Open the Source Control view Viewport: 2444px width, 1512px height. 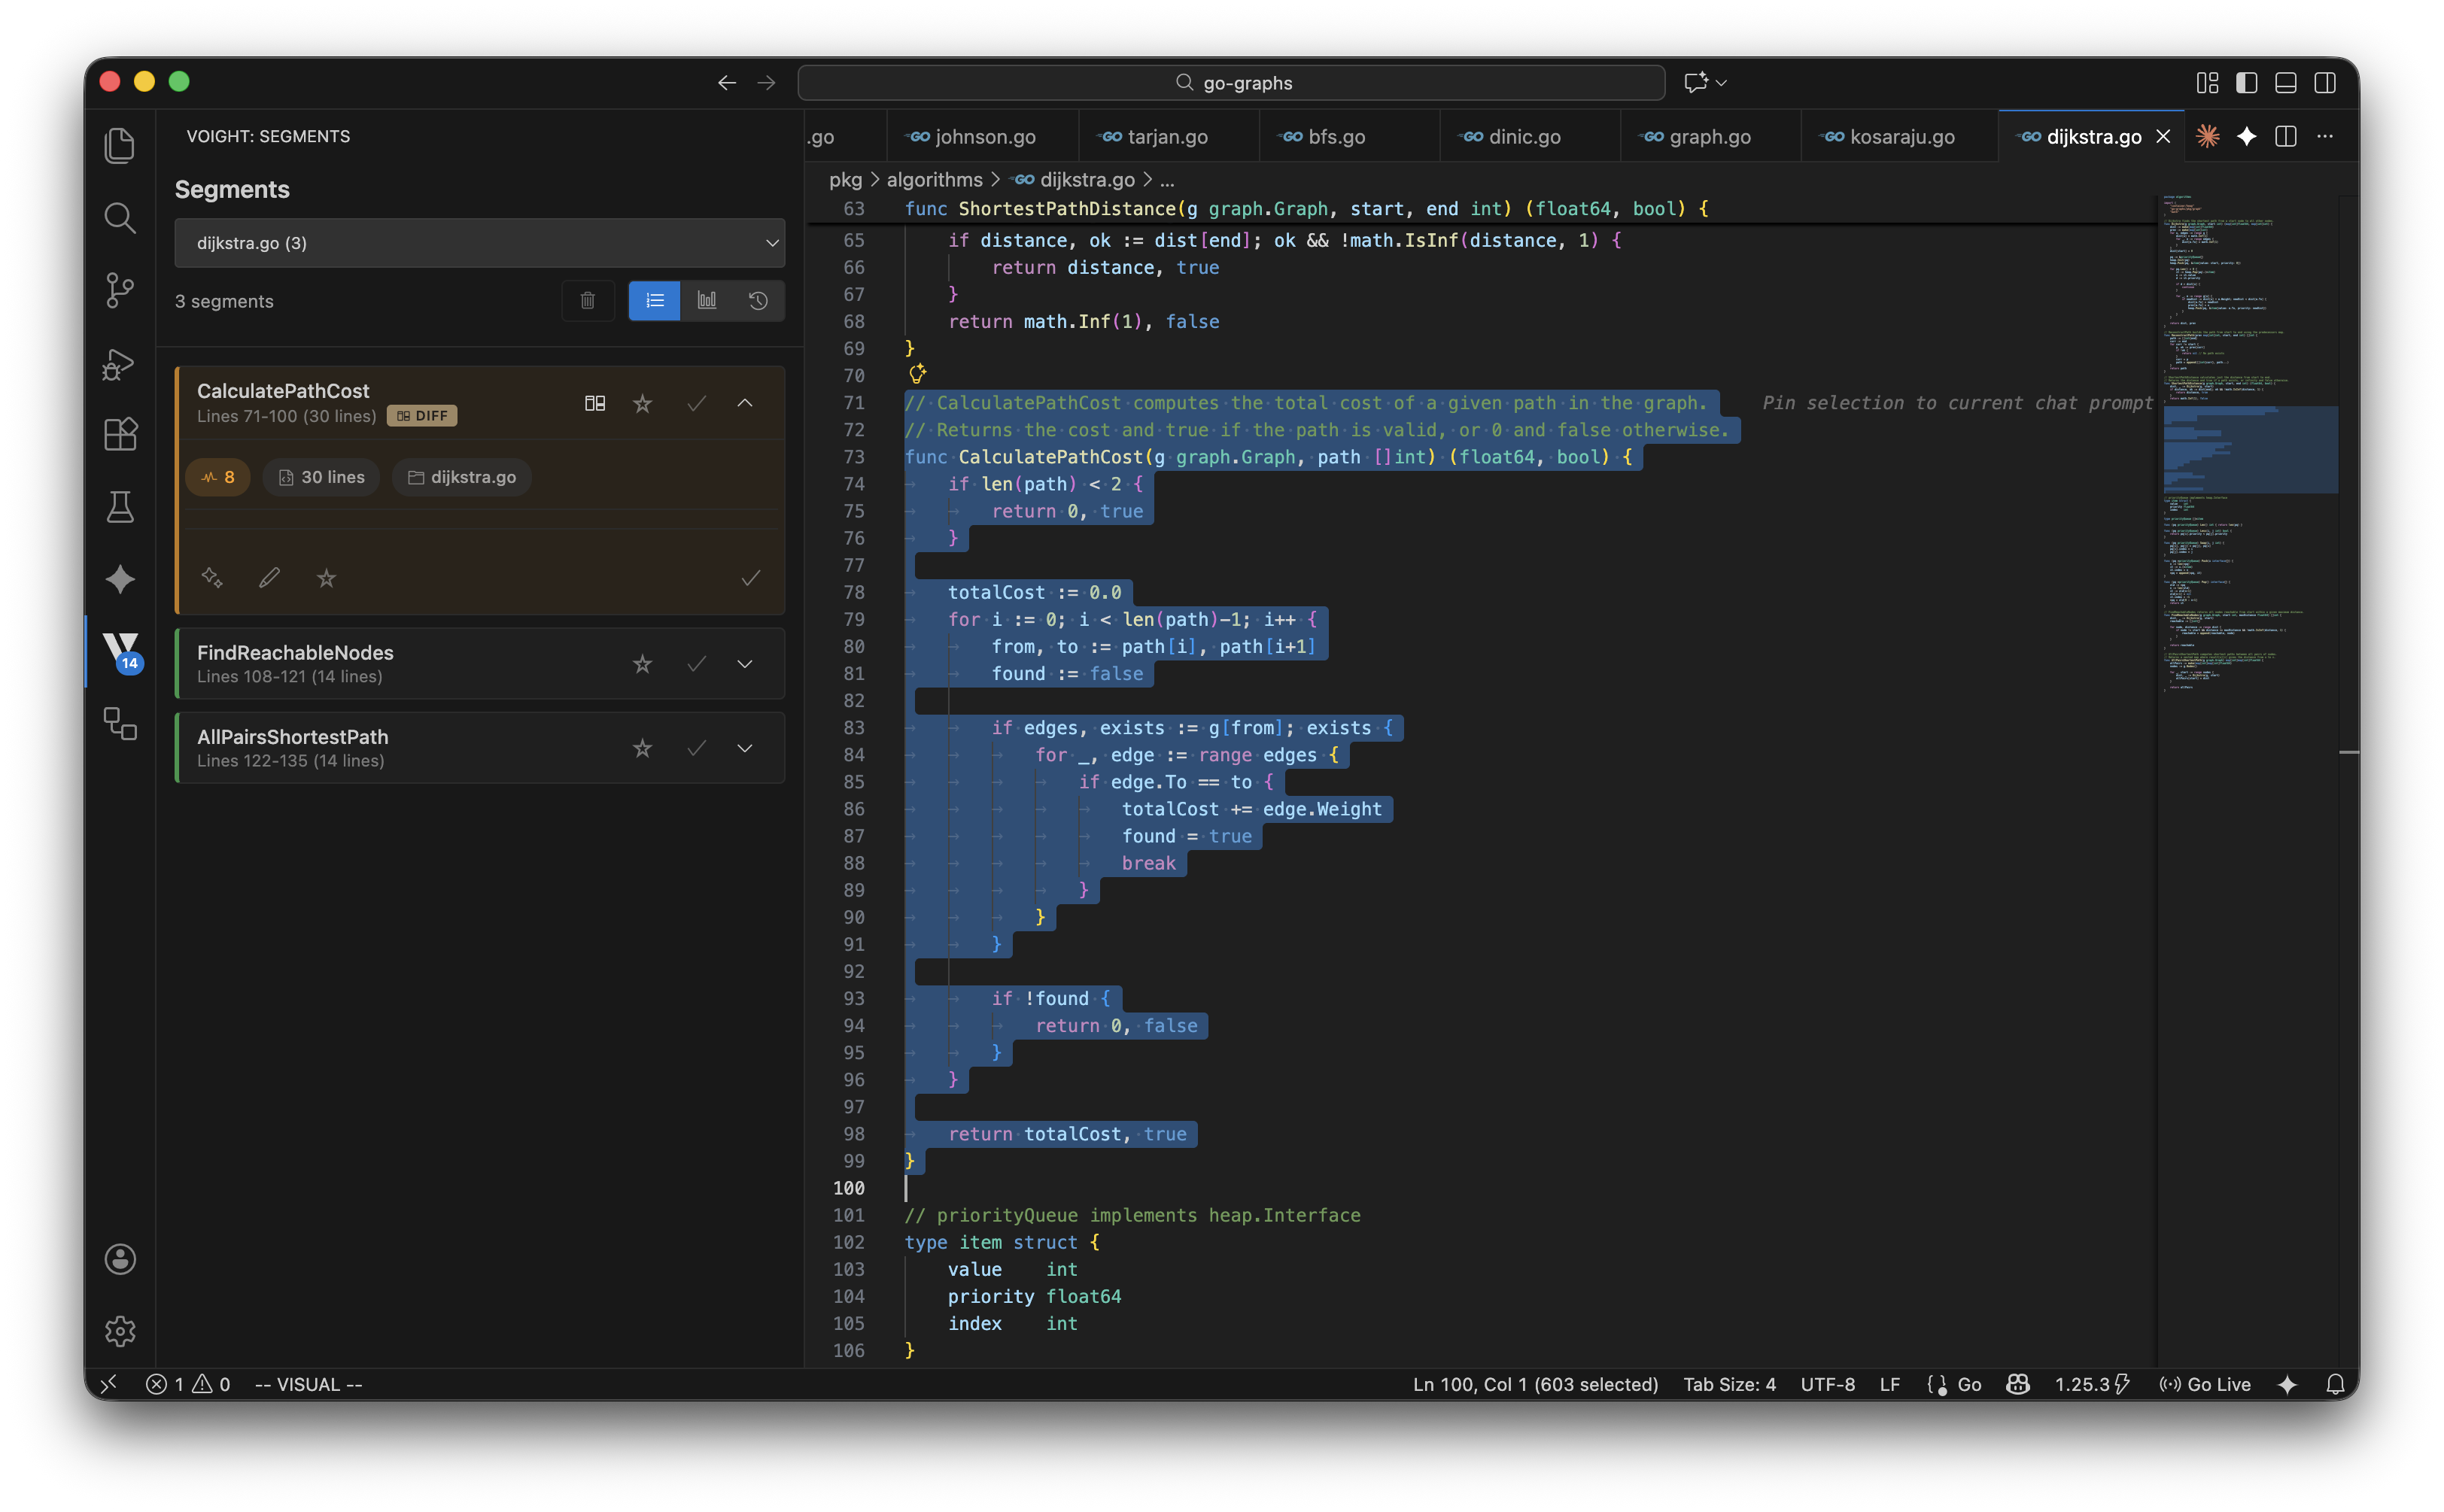click(120, 290)
